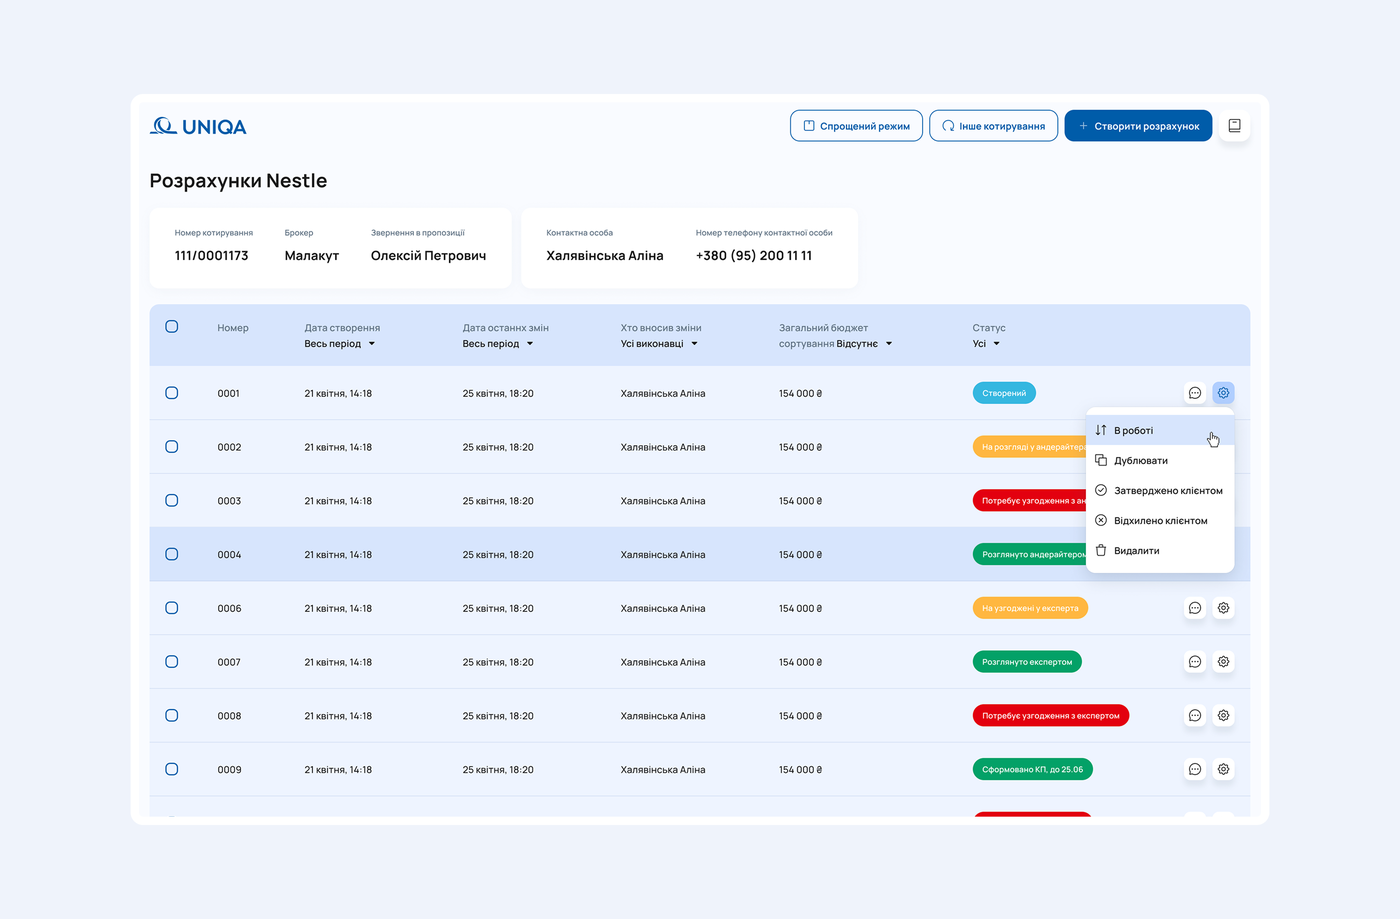Image resolution: width=1400 pixels, height=919 pixels.
Task: Click the green Розглянуто експертом status badge
Action: (x=1026, y=662)
